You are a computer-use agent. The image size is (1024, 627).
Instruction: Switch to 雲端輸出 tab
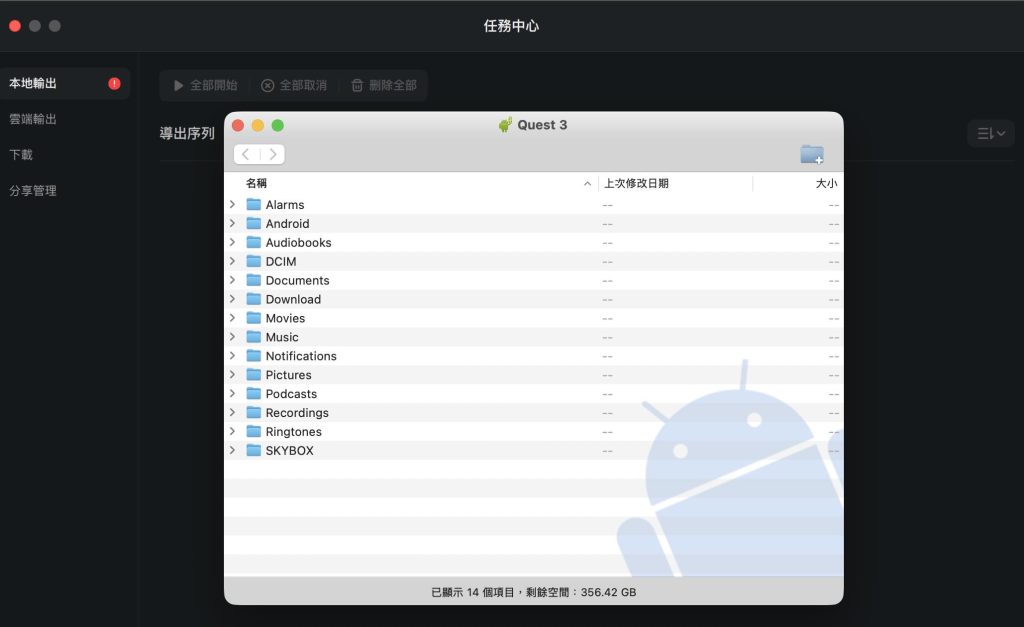(33, 120)
